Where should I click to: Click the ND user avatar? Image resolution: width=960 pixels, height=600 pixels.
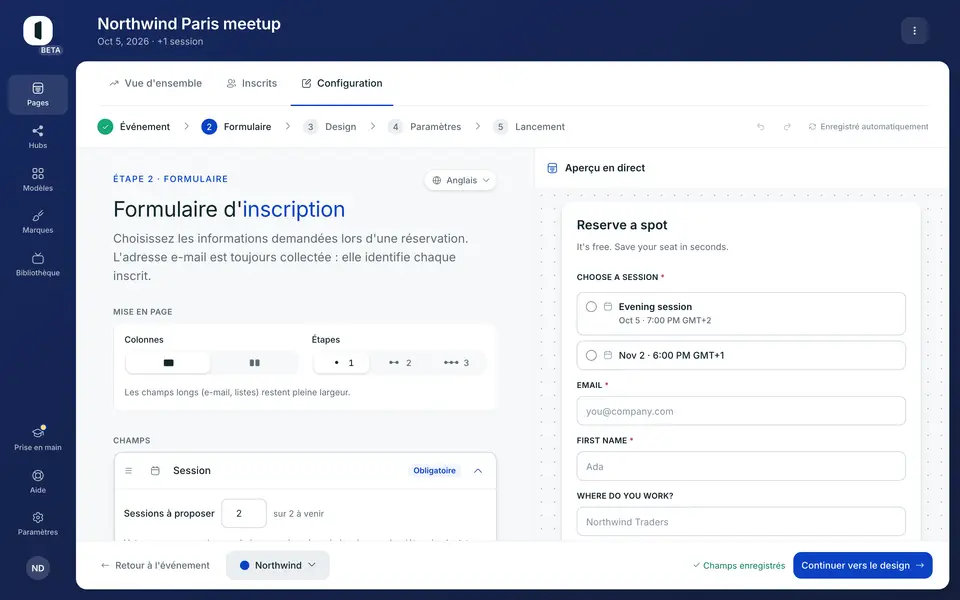click(x=38, y=568)
